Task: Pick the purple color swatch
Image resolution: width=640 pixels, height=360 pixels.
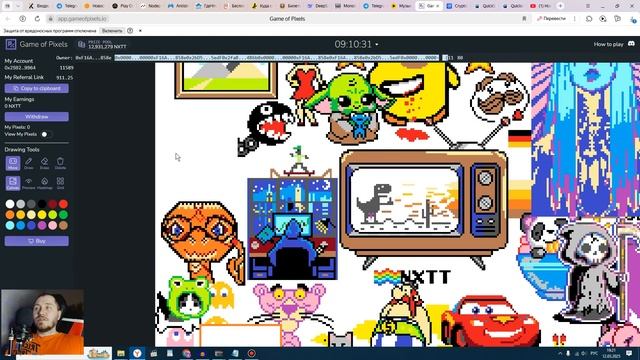Action: (42, 225)
